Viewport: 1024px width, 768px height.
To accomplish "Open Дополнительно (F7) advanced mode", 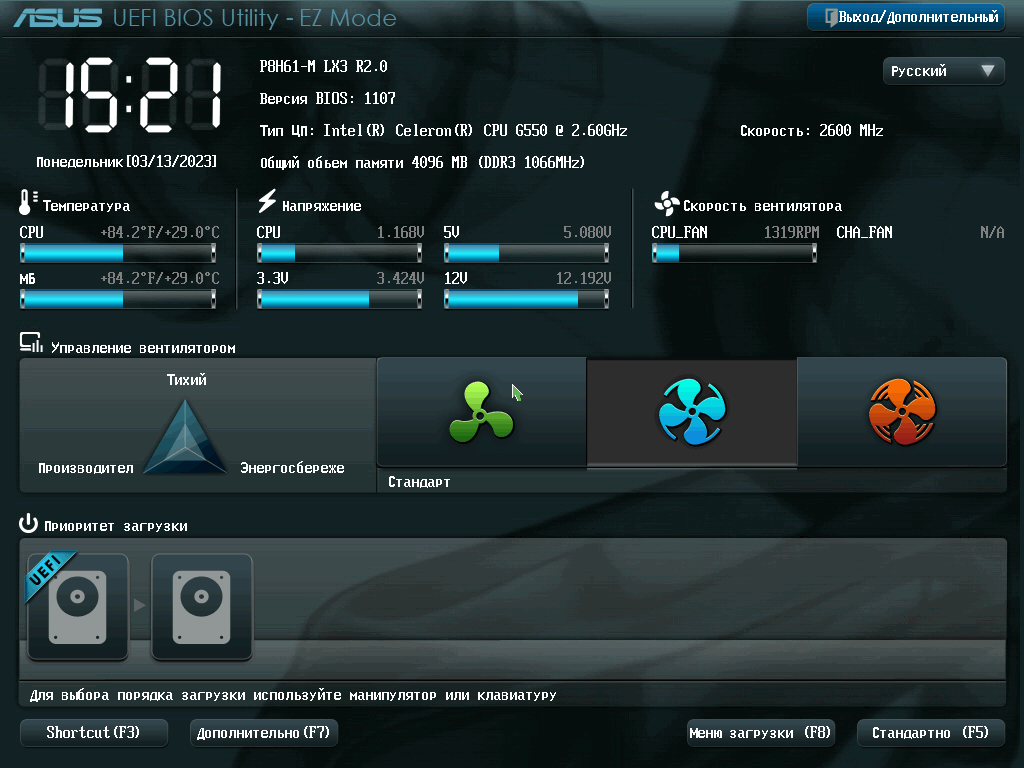I will coord(263,733).
